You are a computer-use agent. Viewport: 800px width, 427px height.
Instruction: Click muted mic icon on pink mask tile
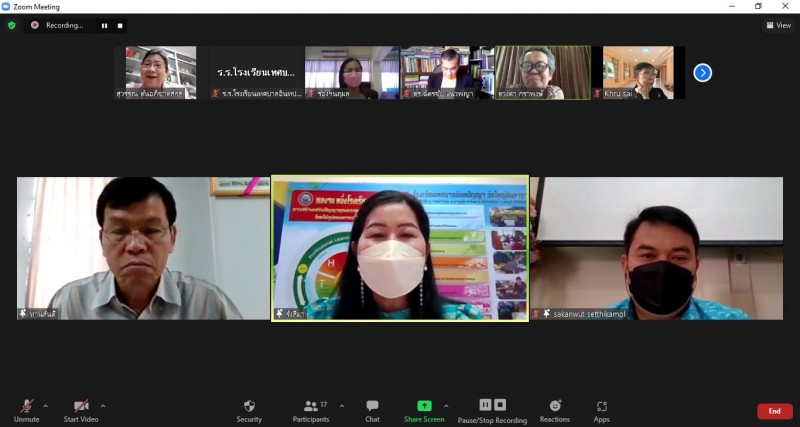pos(311,94)
